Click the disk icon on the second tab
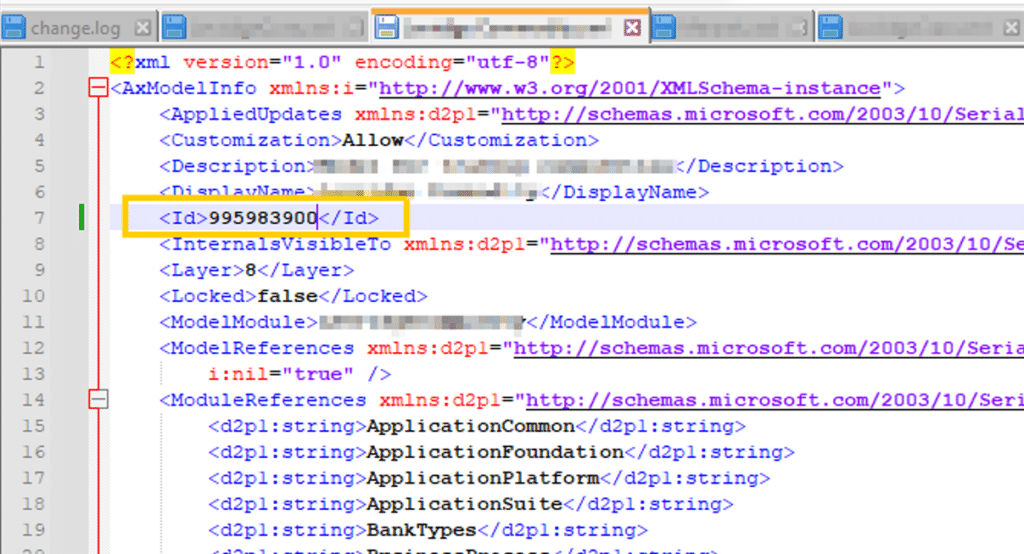1024x554 pixels. point(173,27)
